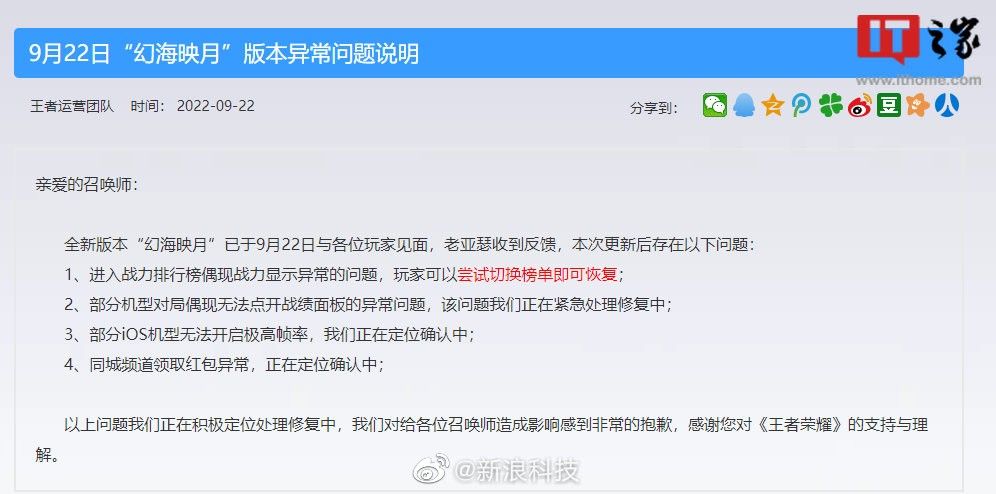Share using the orange flower star icon
This screenshot has height=494, width=996.
[x=918, y=105]
